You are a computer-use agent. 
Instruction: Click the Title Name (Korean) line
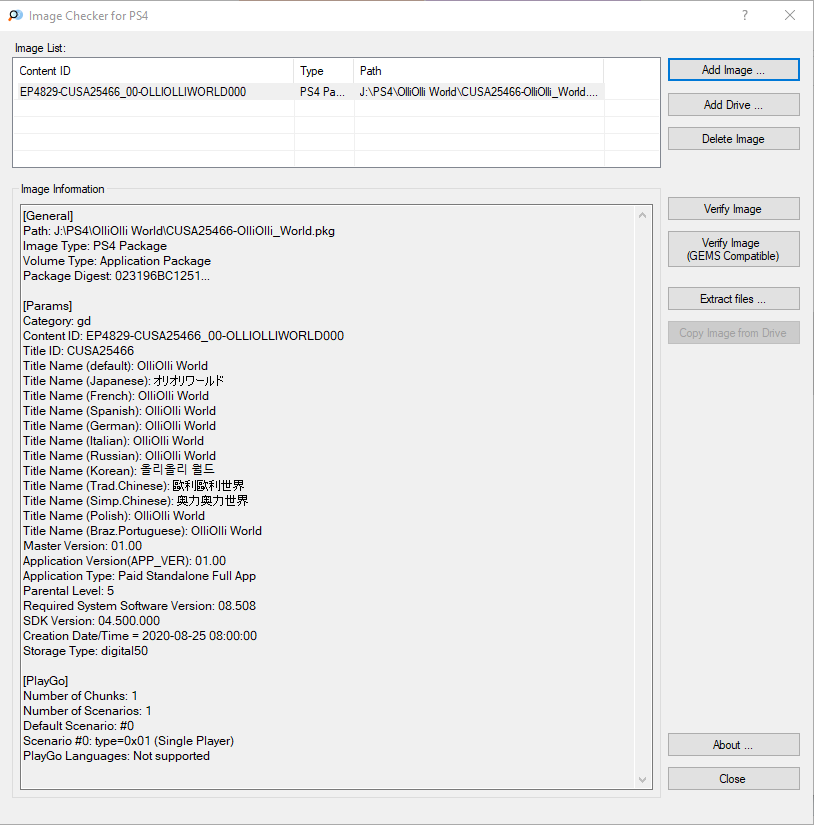click(x=119, y=471)
